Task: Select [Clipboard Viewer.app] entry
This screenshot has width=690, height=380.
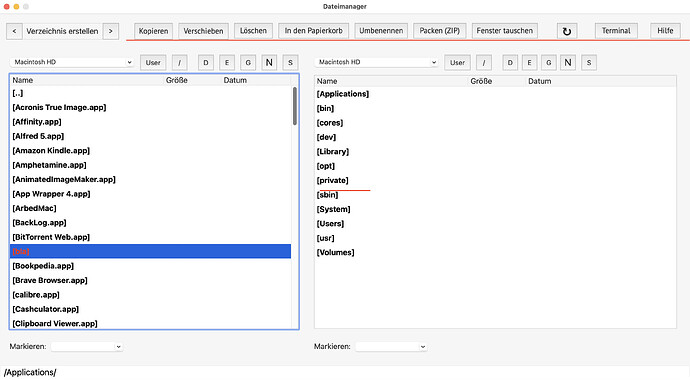Action: click(150, 323)
